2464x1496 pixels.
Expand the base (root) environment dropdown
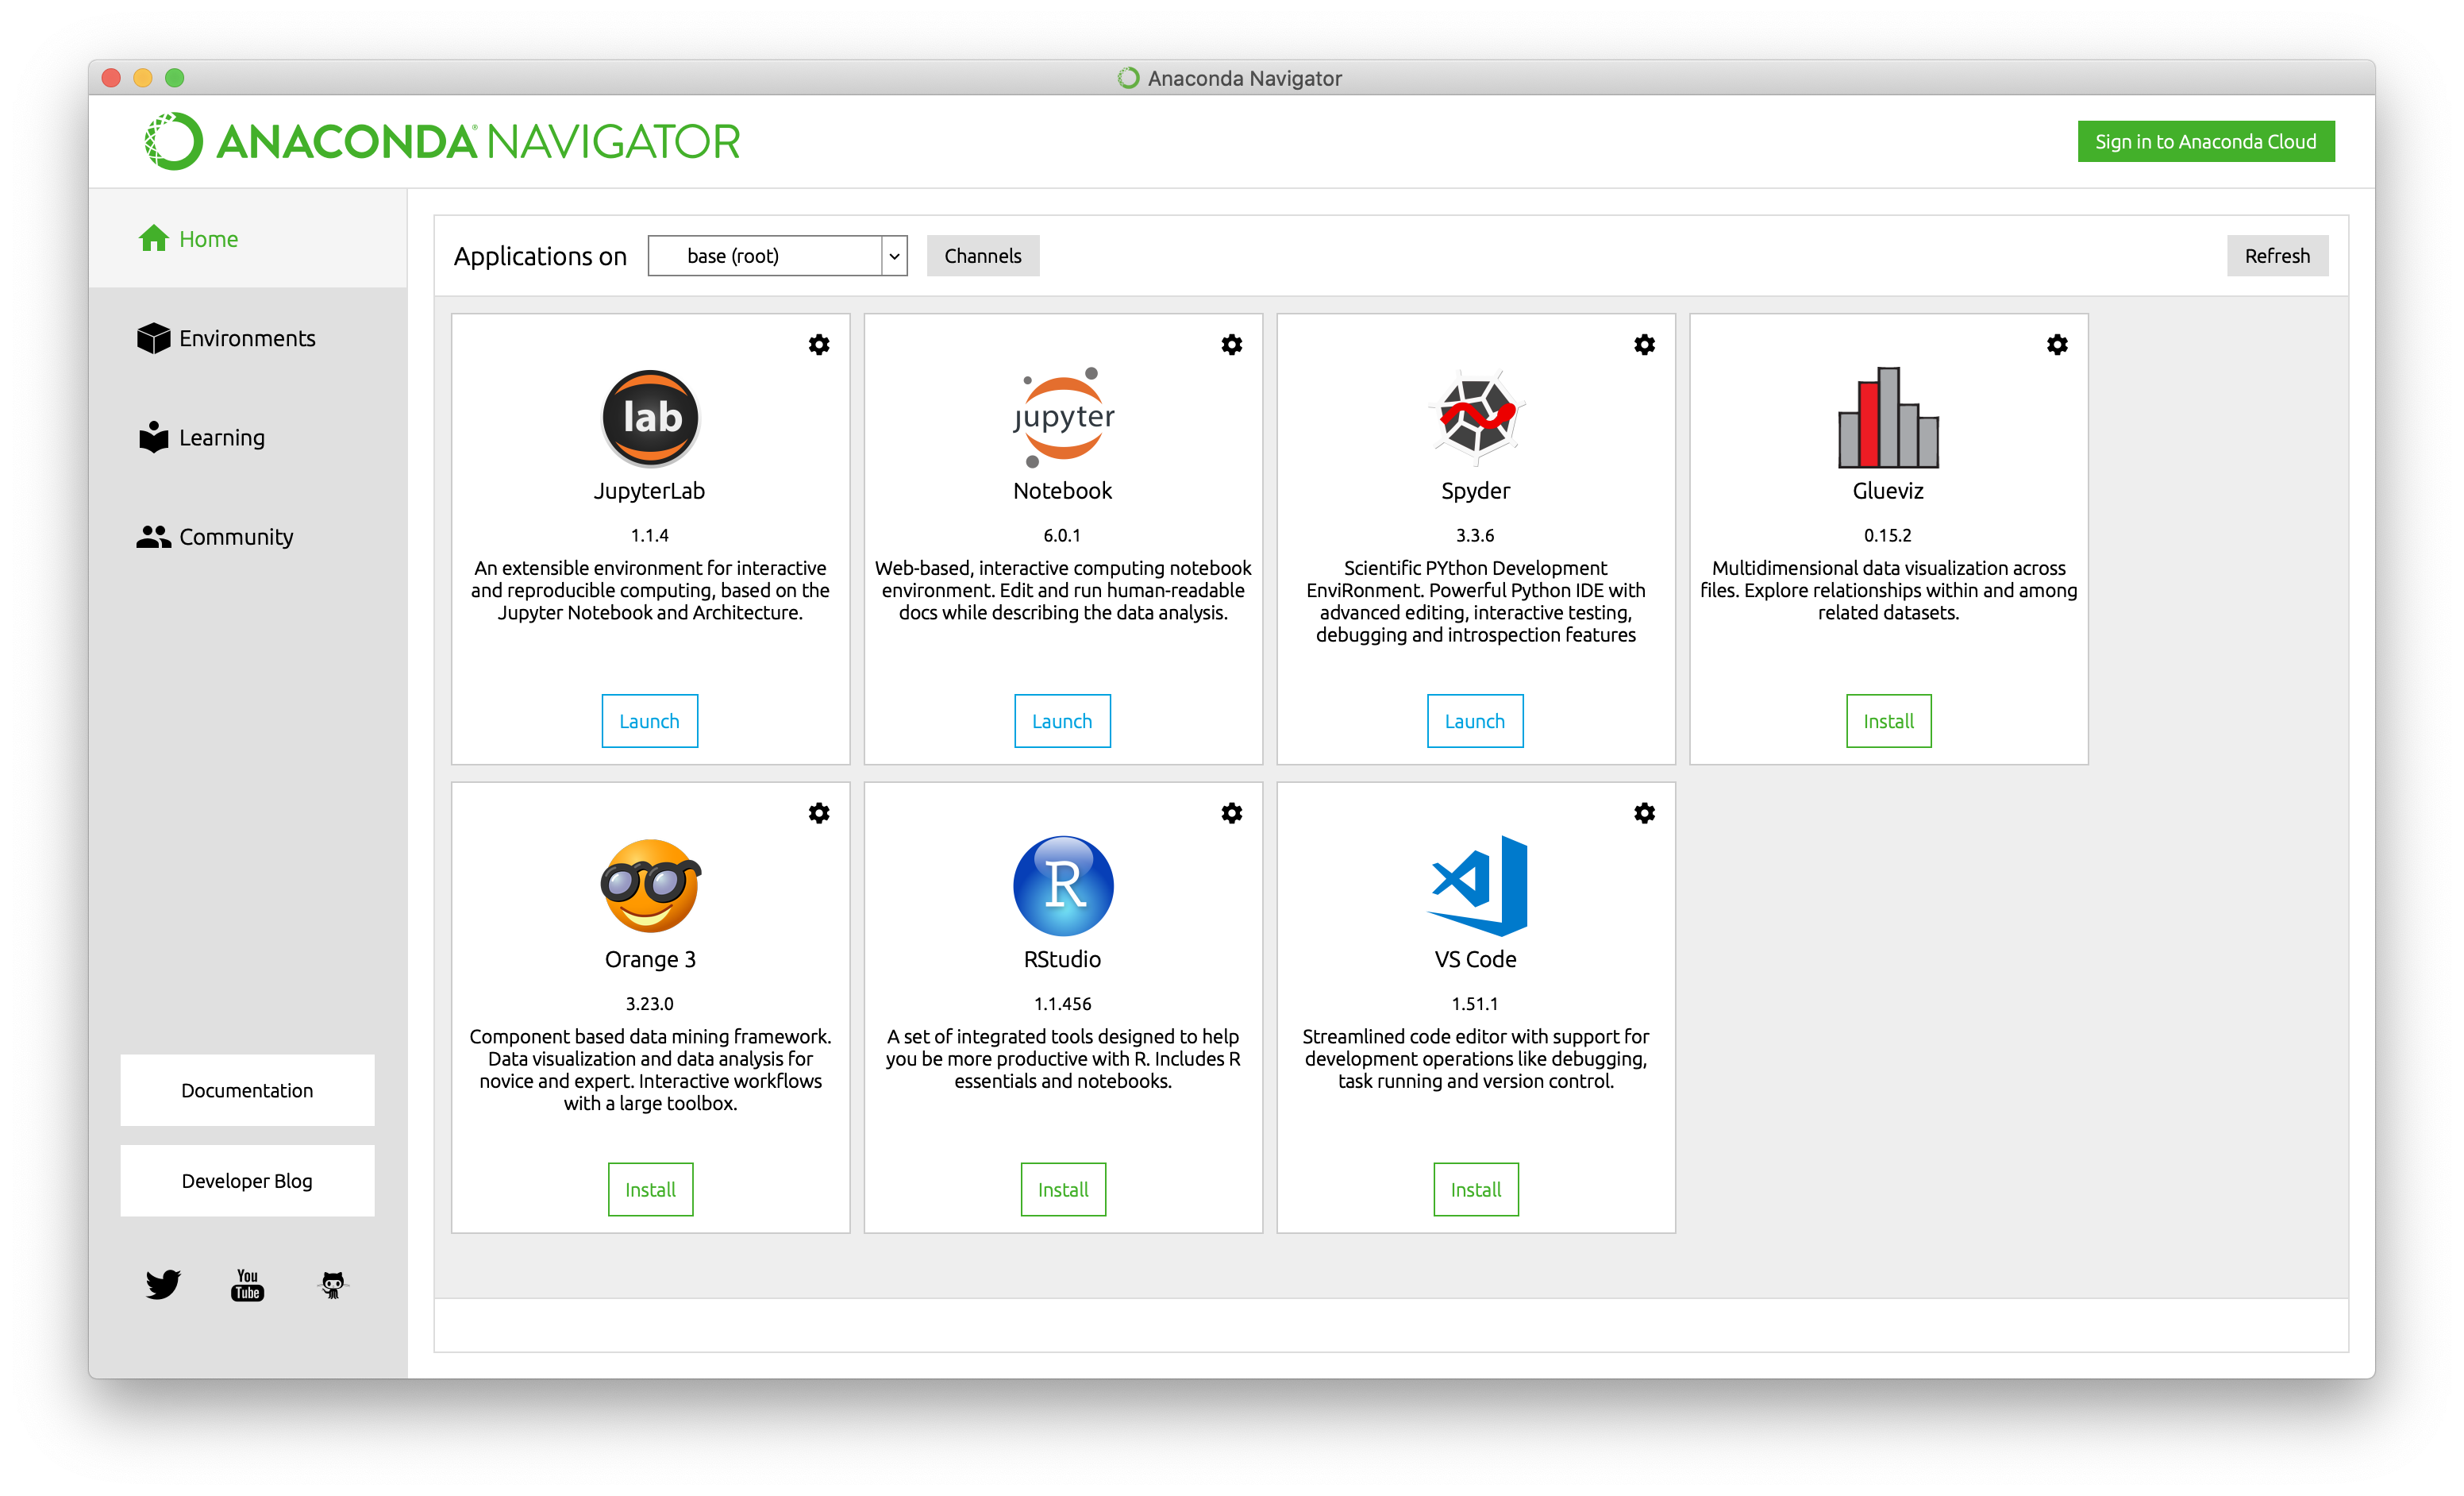tap(766, 256)
